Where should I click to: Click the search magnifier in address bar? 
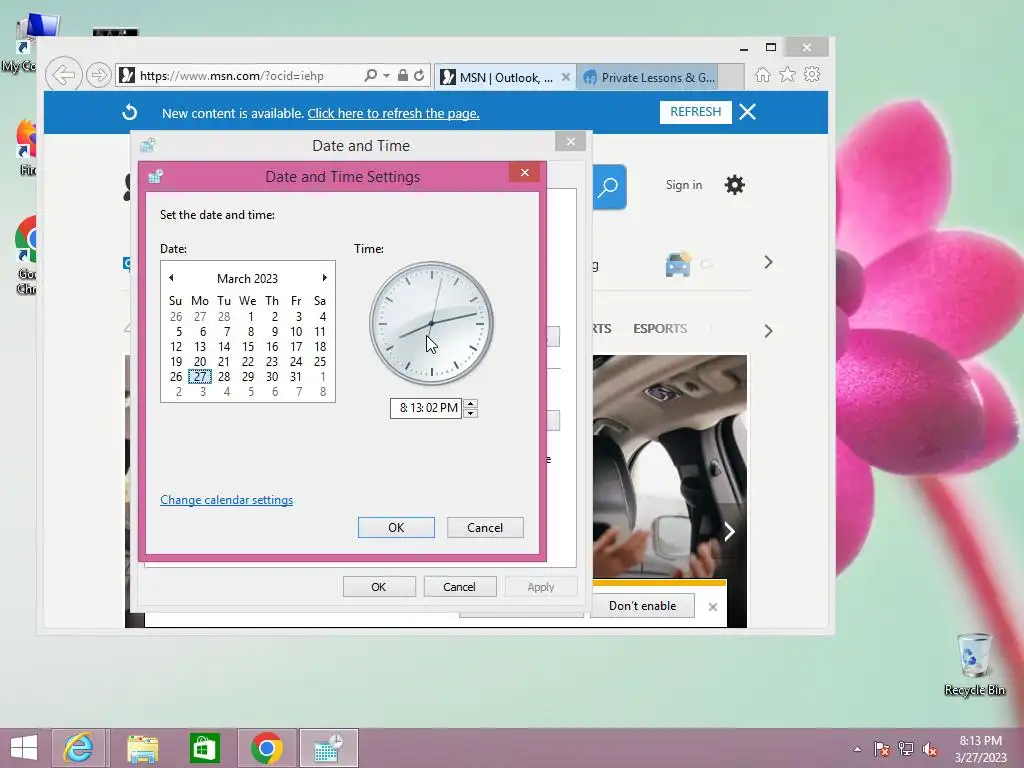coord(370,75)
